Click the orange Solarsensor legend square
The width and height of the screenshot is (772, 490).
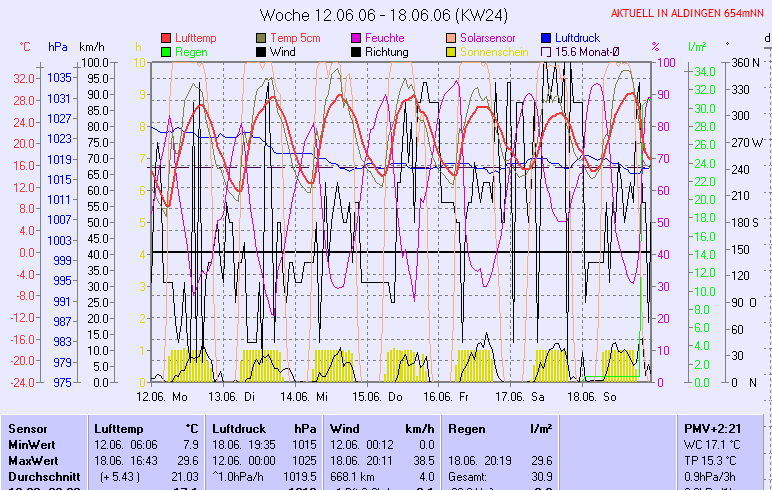(452, 38)
